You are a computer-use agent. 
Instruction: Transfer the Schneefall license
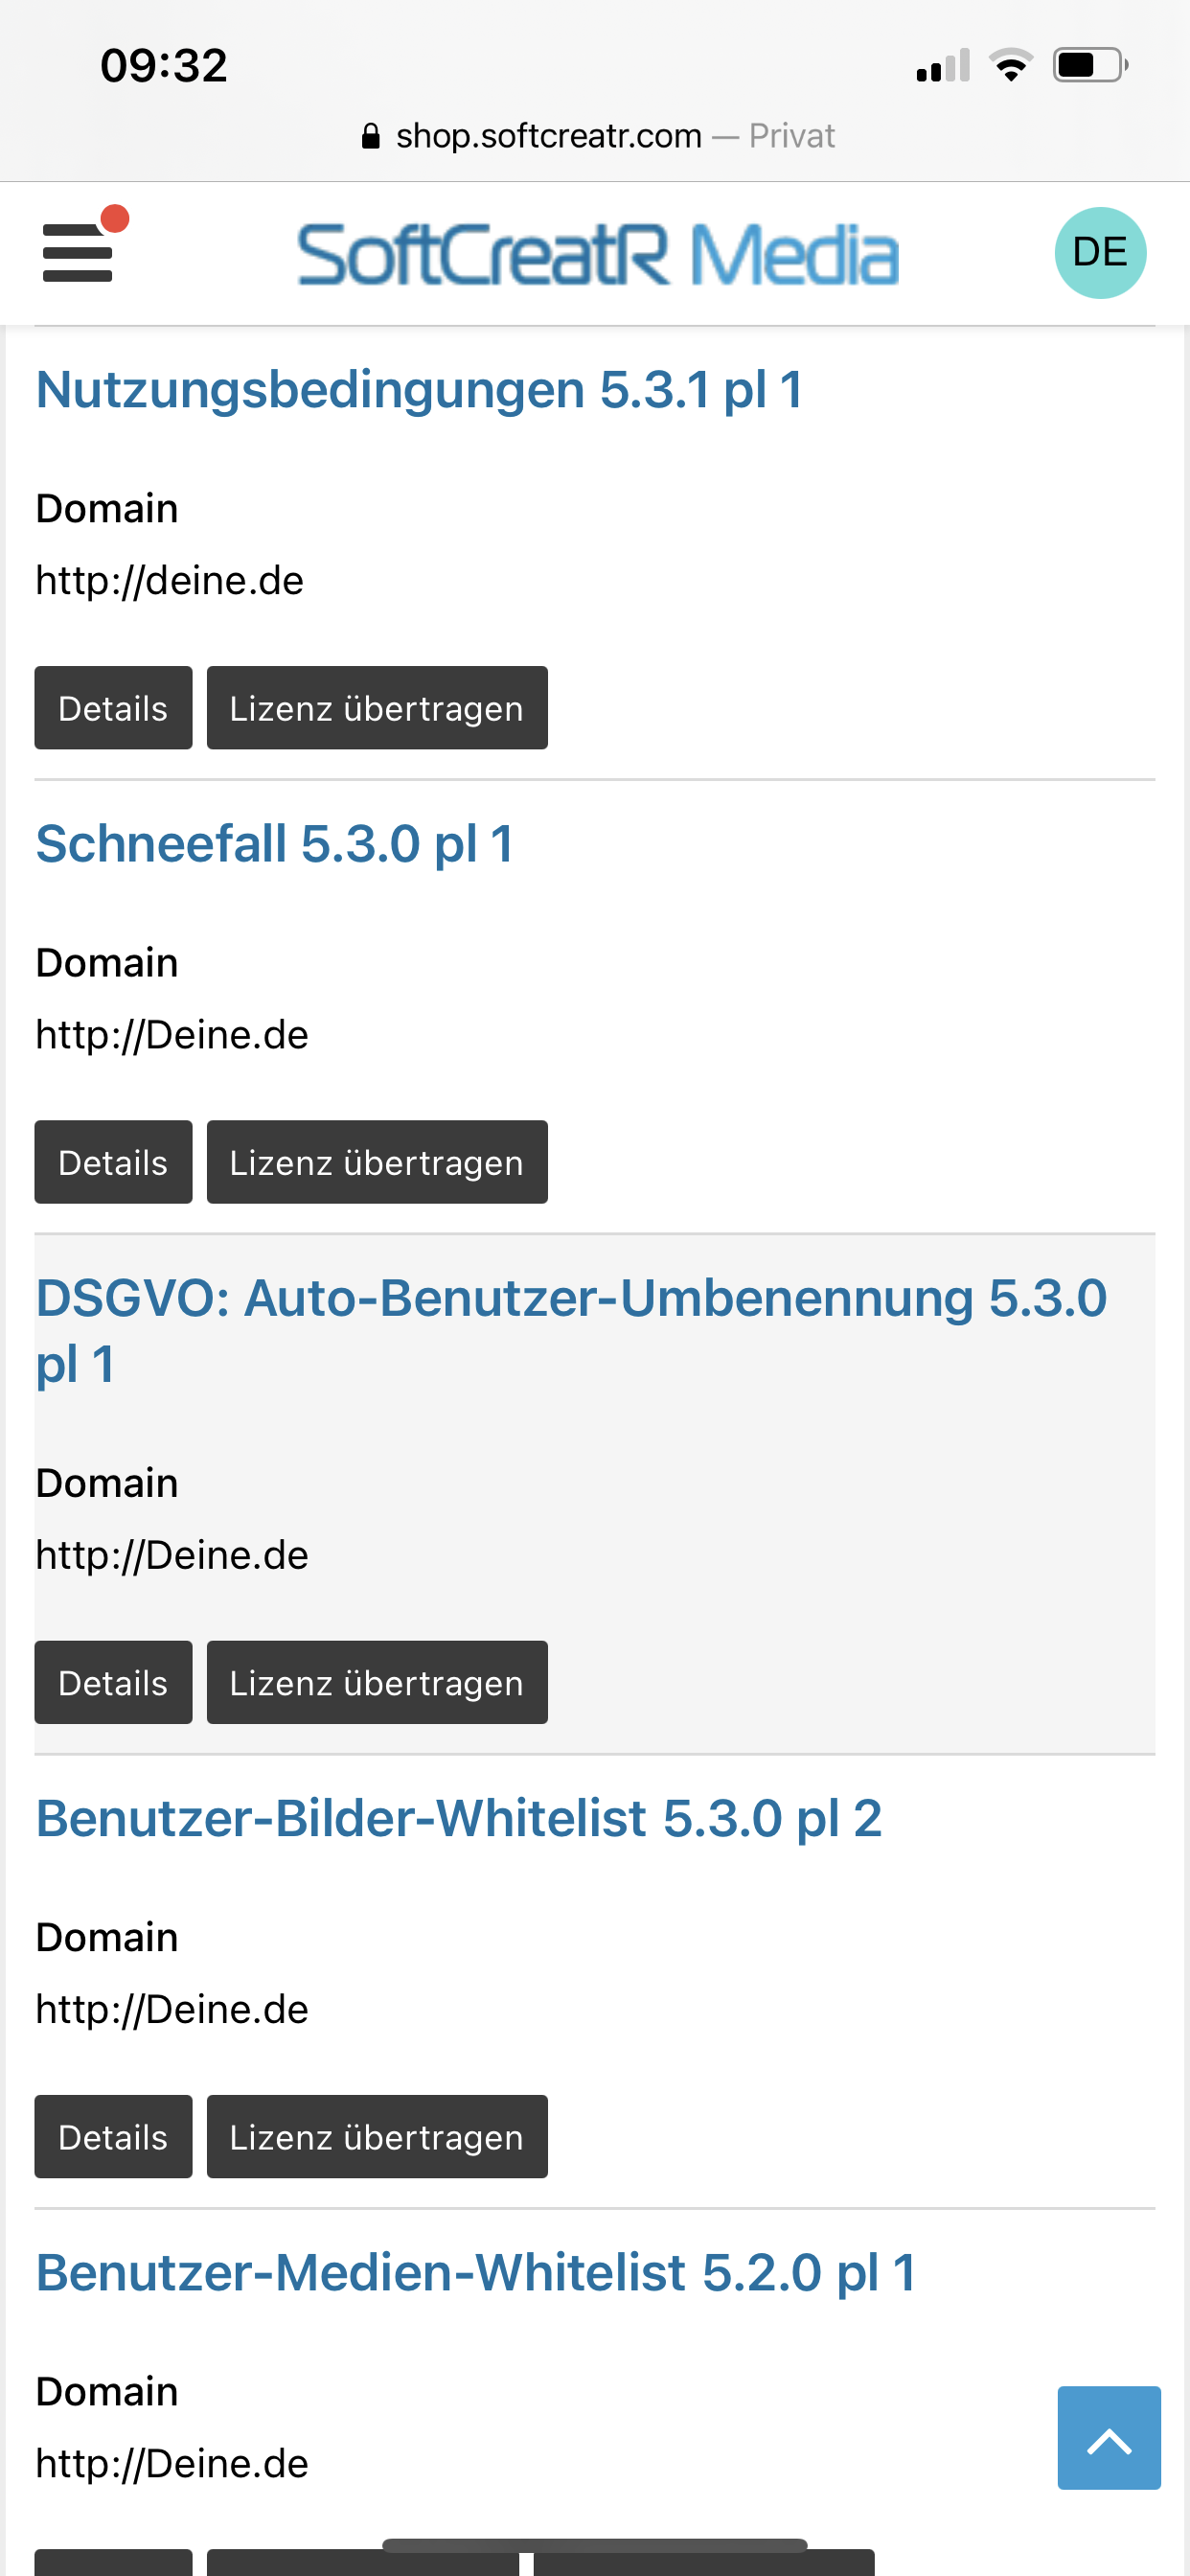[377, 1162]
